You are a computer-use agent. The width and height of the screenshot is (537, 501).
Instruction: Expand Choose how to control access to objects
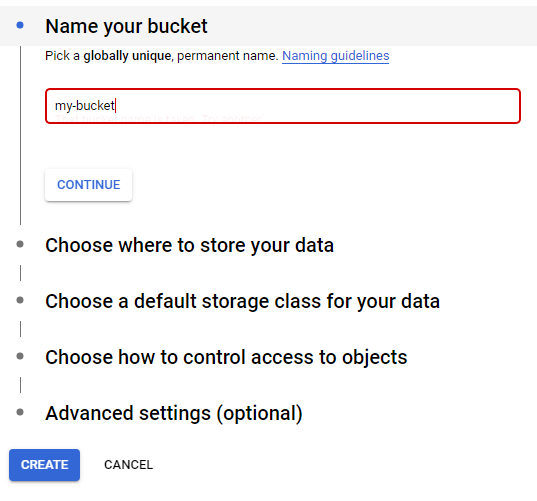tap(226, 357)
